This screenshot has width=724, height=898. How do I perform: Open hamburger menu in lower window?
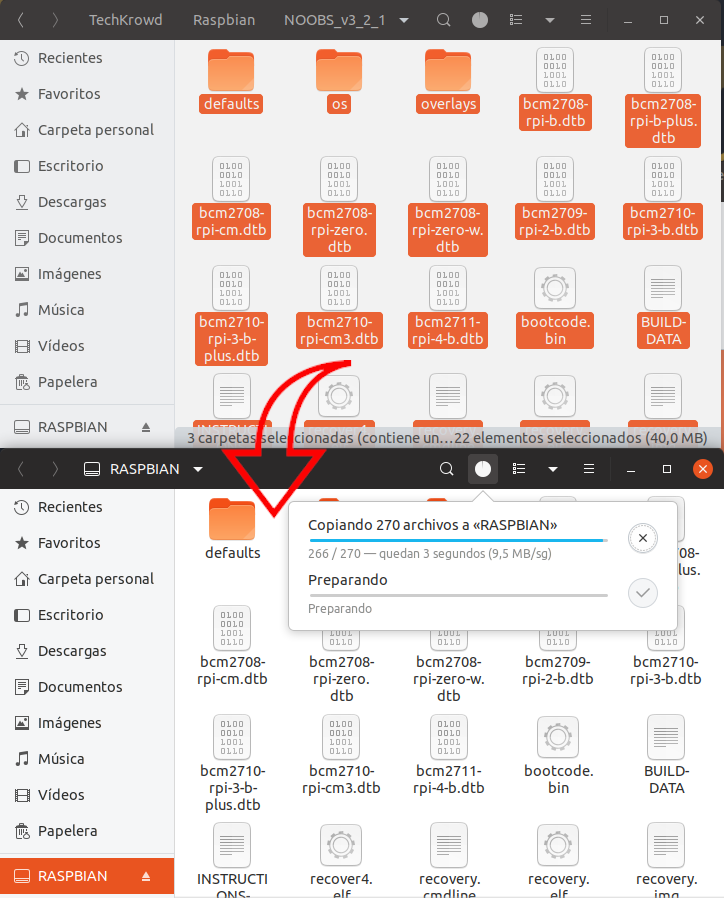(x=589, y=469)
